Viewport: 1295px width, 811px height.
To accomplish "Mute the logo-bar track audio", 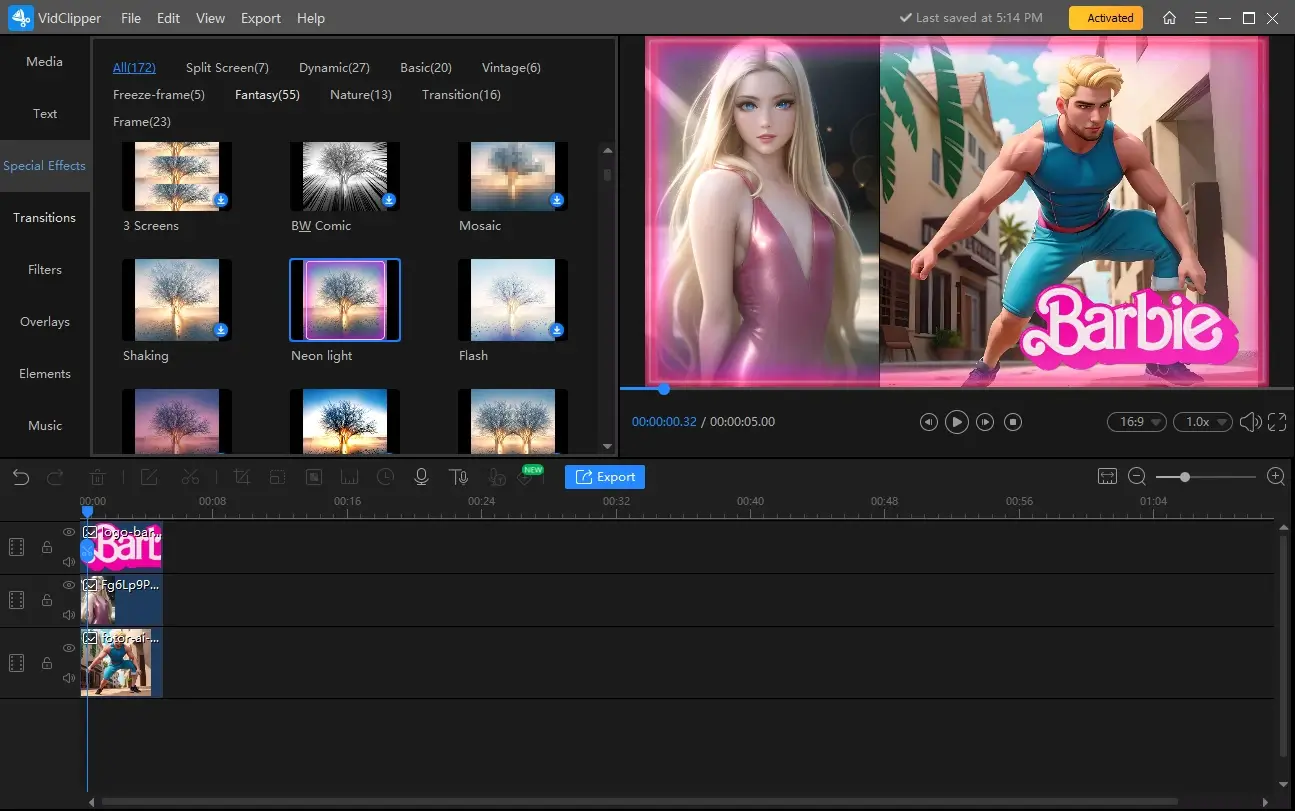I will pyautogui.click(x=69, y=562).
